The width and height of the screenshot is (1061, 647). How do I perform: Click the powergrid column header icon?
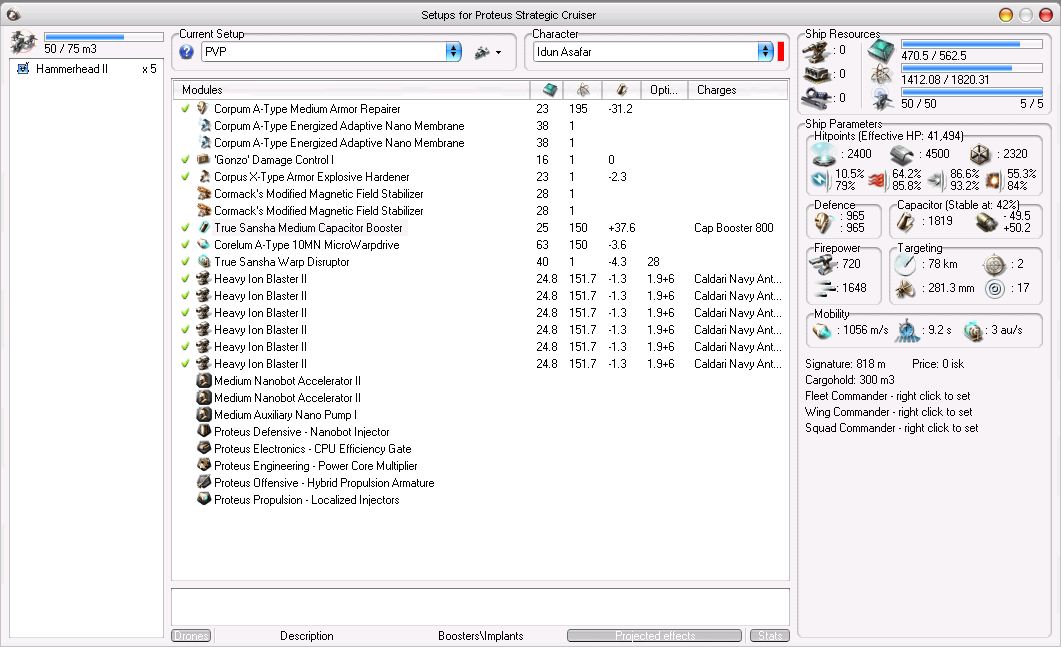coord(582,90)
